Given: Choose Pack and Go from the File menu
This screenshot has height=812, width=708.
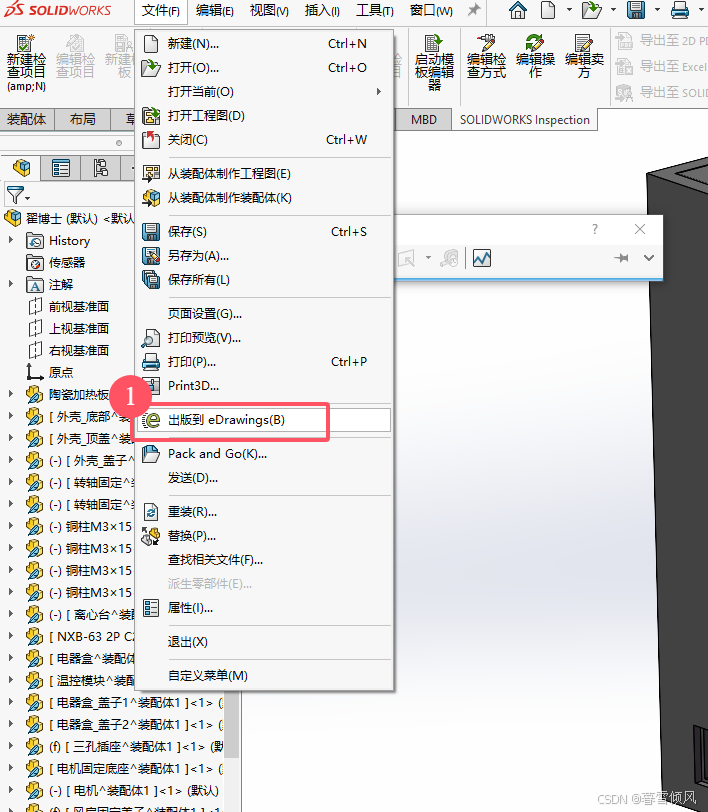Looking at the screenshot, I should click(264, 454).
